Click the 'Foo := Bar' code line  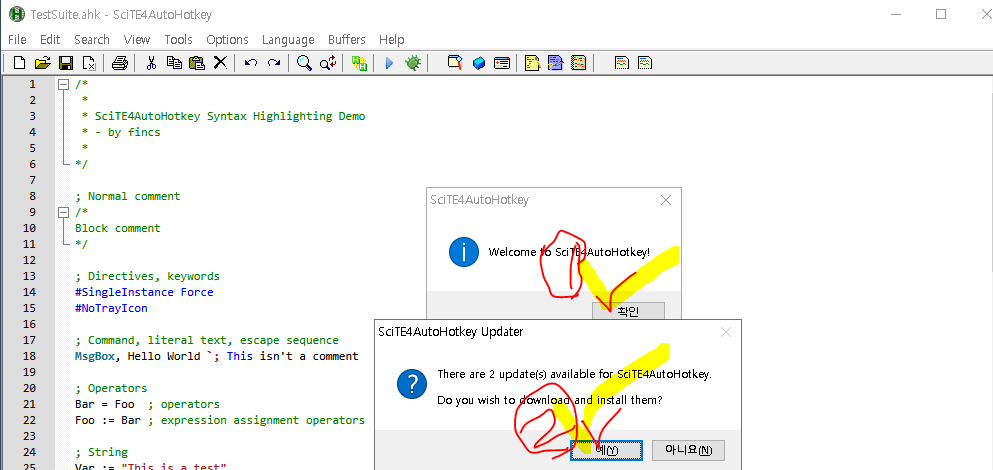point(220,420)
